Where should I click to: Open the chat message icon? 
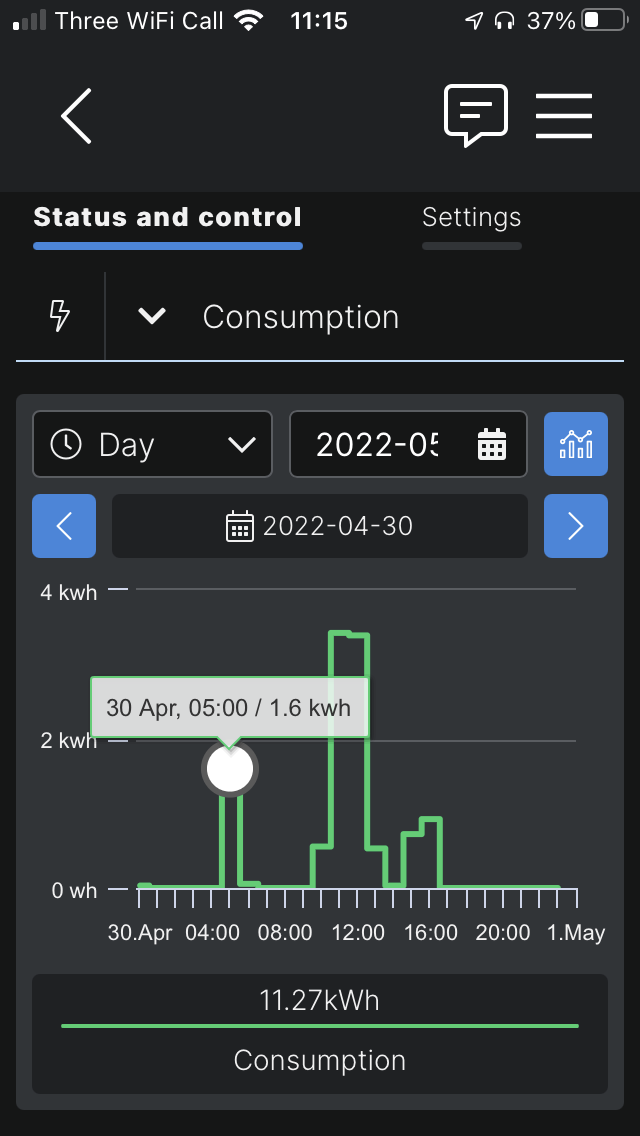[475, 115]
